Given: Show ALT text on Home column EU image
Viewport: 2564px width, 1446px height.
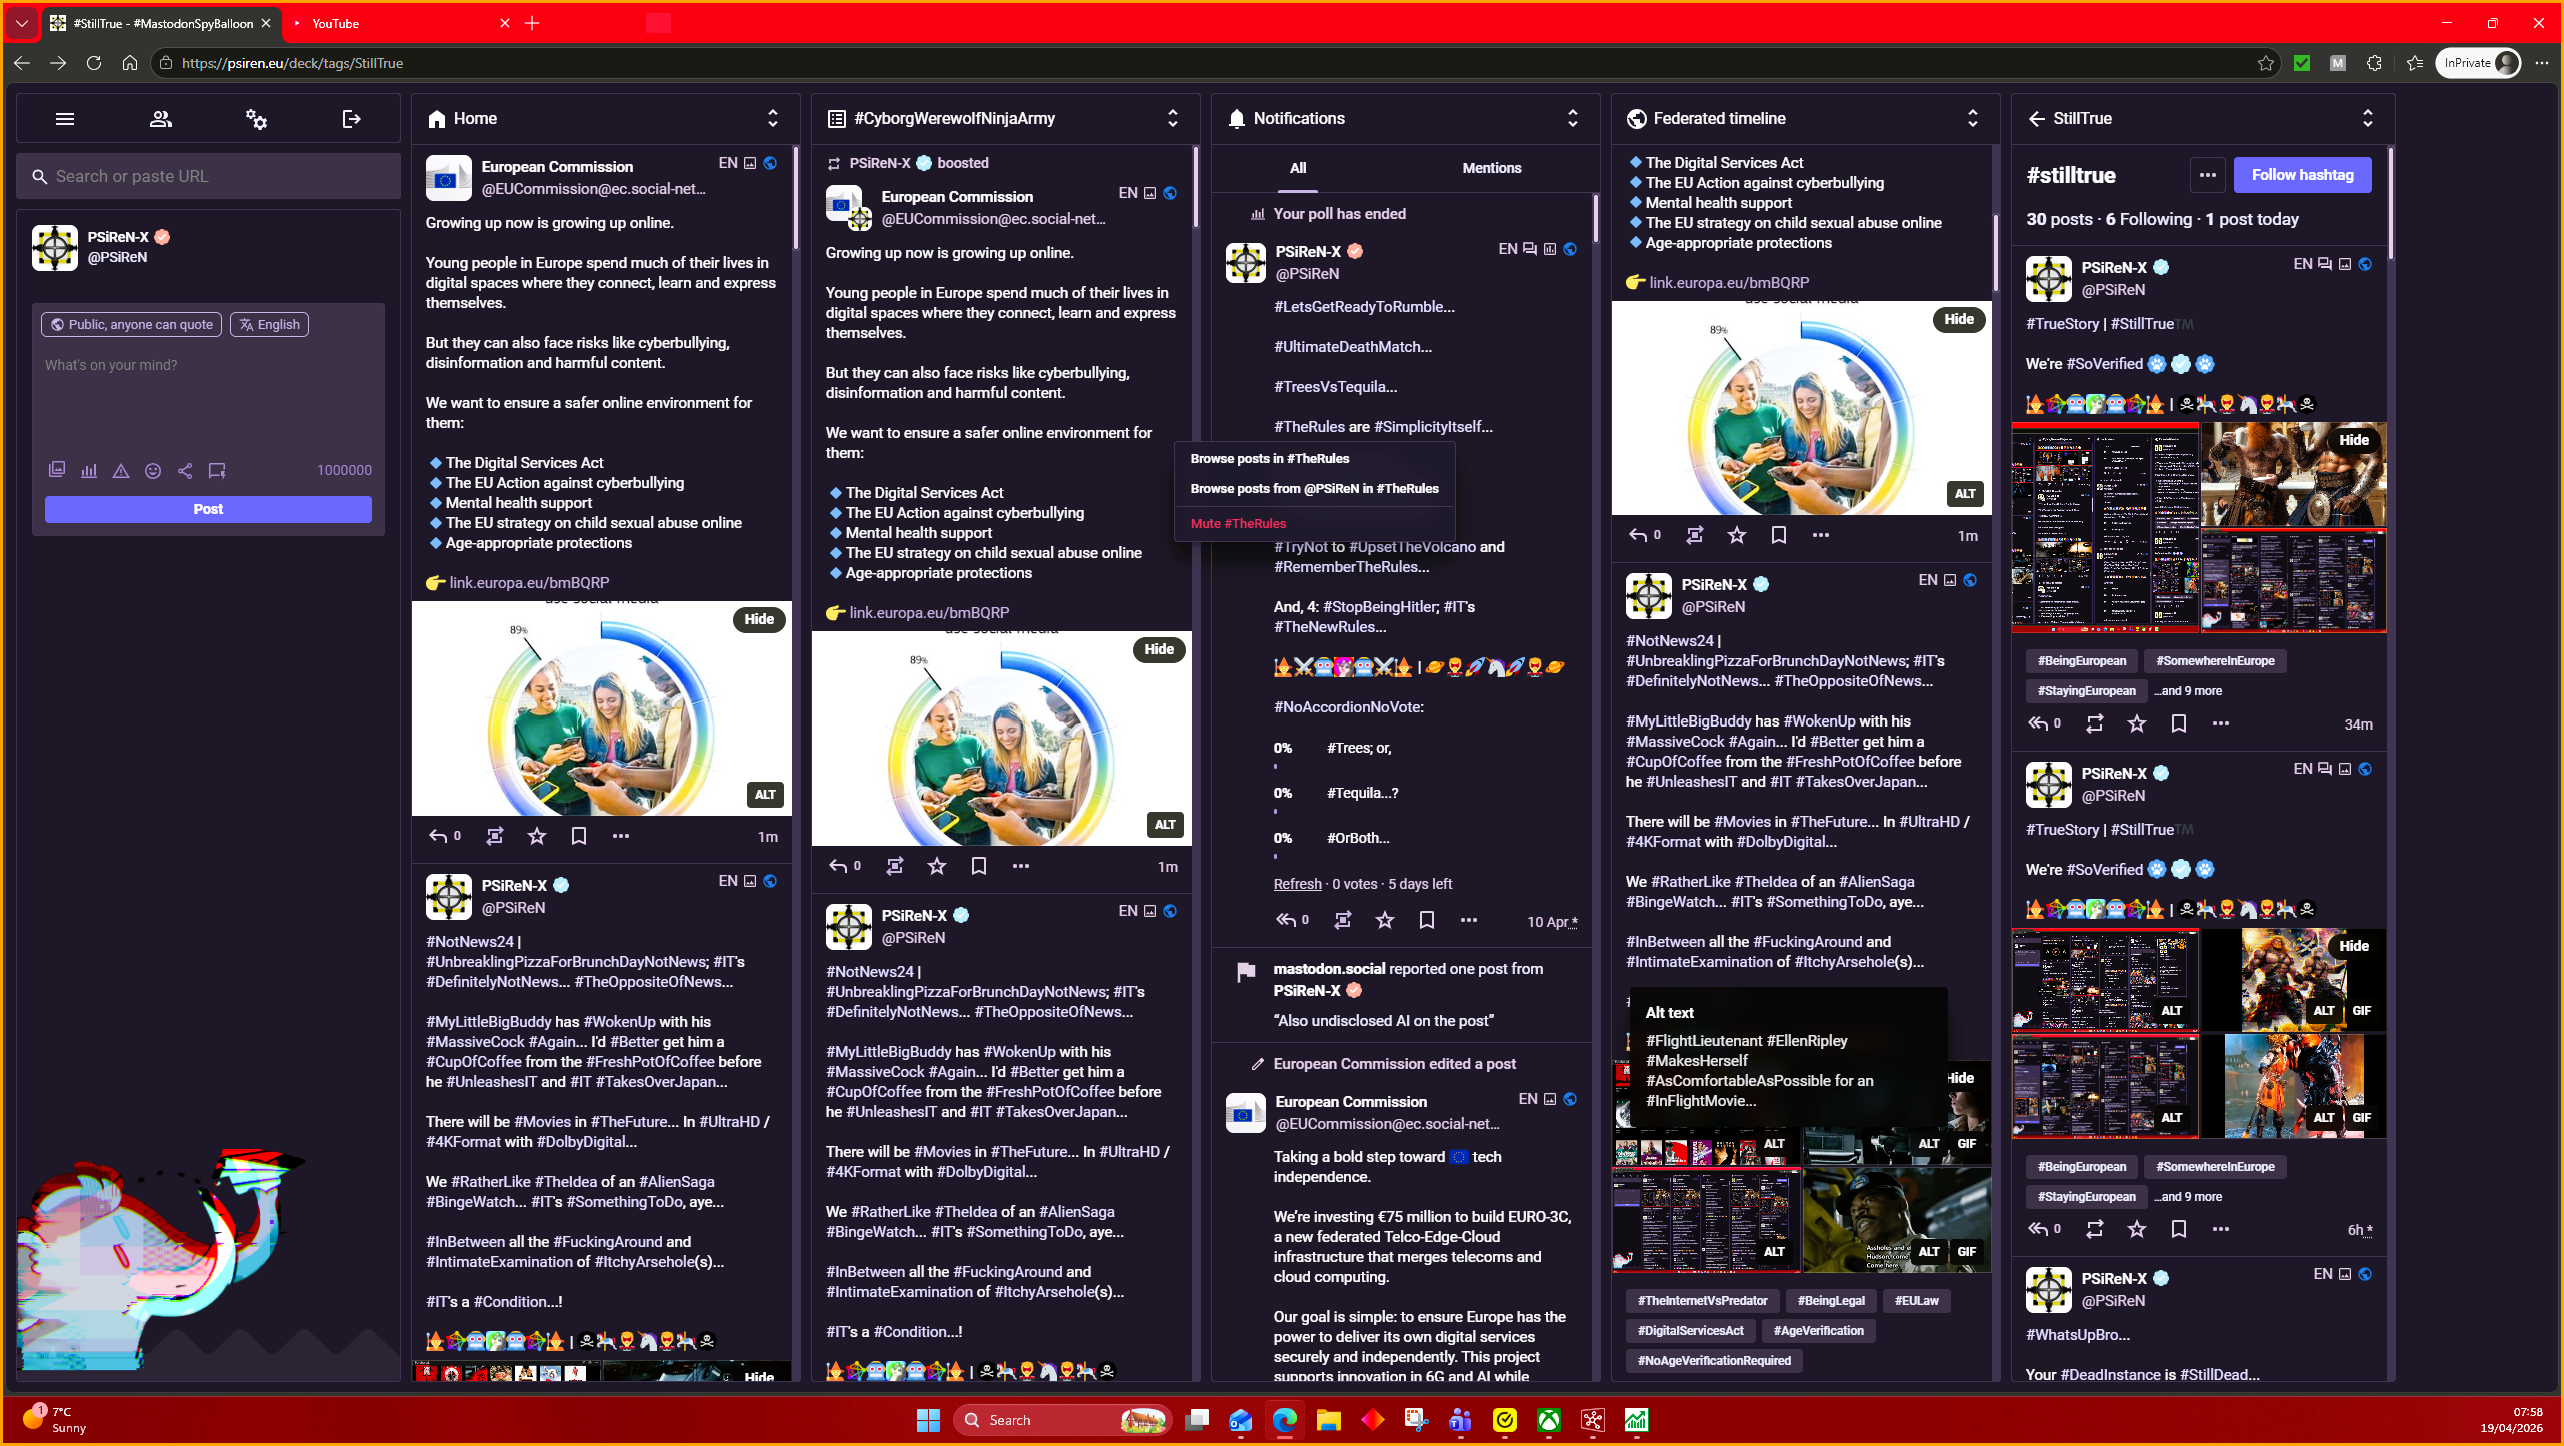Looking at the screenshot, I should (765, 795).
